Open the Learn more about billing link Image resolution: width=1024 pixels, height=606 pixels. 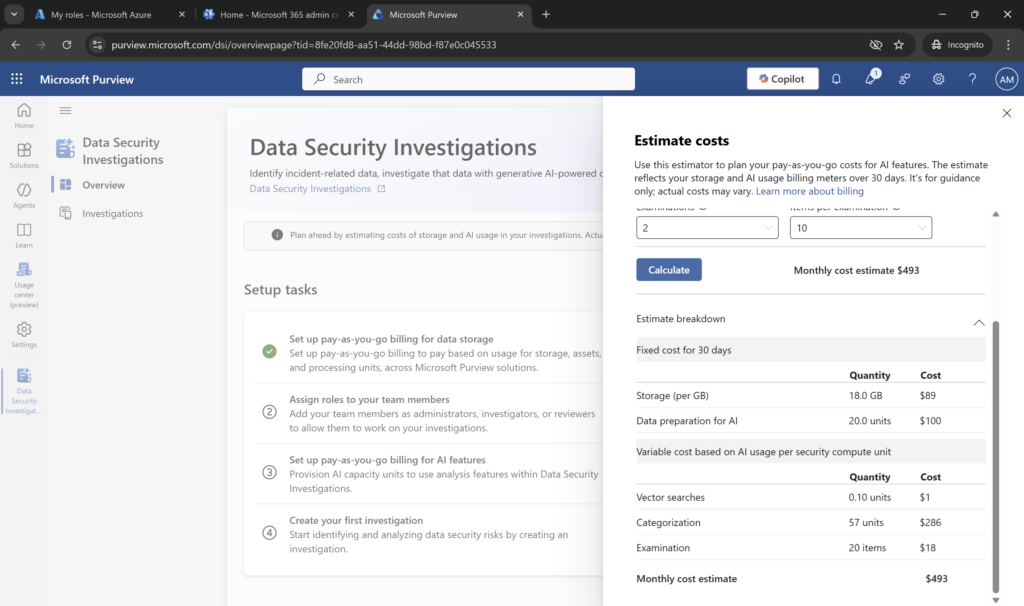tap(809, 191)
